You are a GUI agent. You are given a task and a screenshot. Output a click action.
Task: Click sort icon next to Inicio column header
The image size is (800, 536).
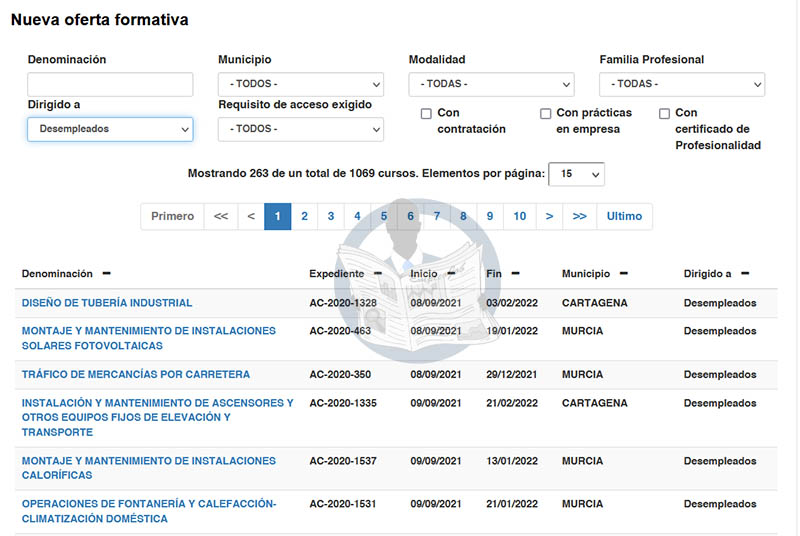tap(451, 274)
